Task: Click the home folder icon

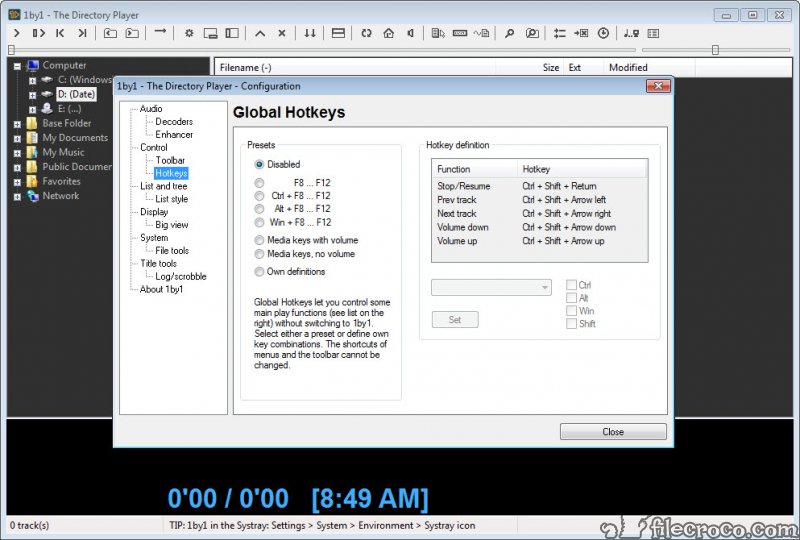Action: 389,33
